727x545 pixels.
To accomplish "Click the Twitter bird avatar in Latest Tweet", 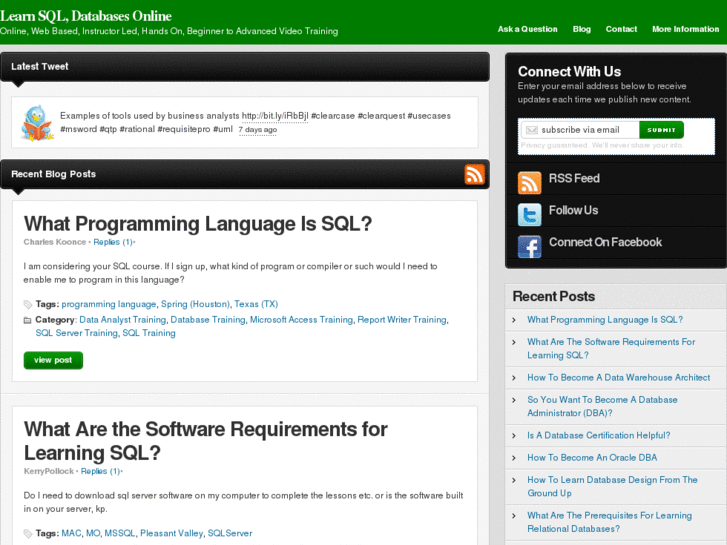I will 37,122.
